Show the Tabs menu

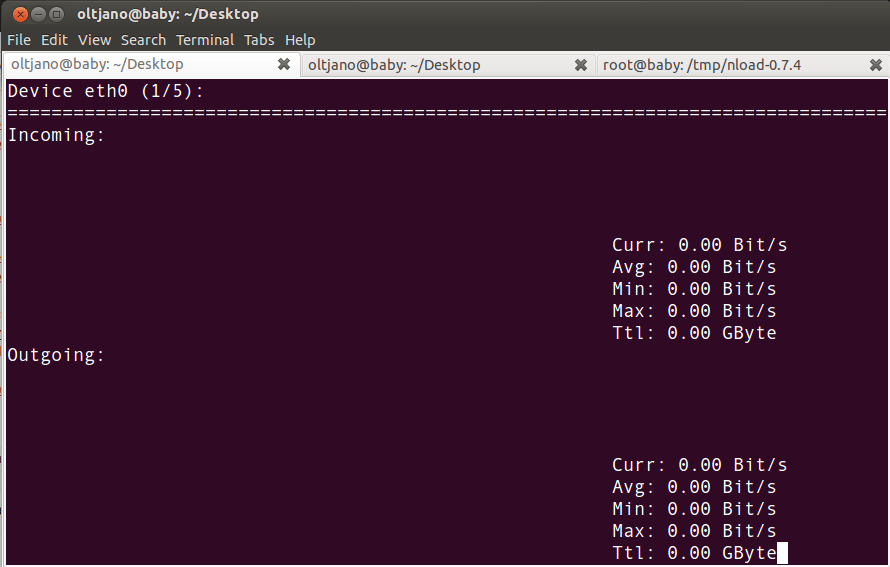point(259,40)
